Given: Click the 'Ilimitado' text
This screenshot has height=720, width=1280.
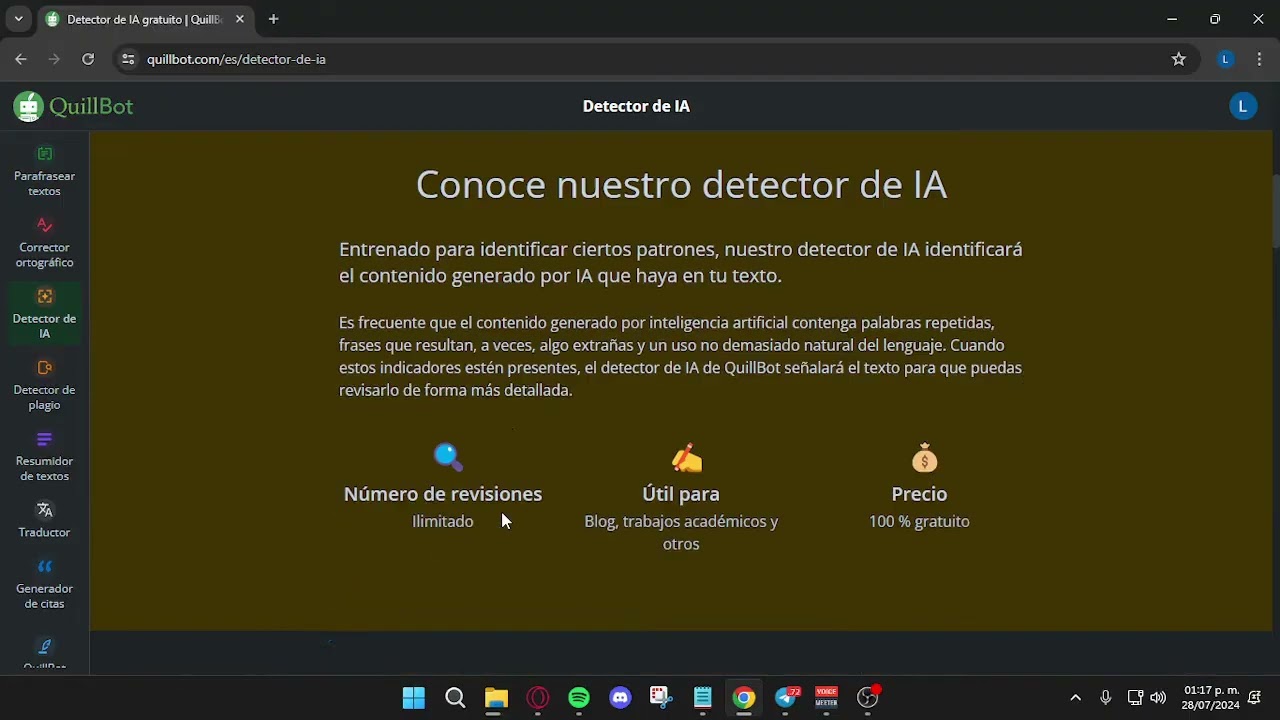Looking at the screenshot, I should [x=443, y=521].
